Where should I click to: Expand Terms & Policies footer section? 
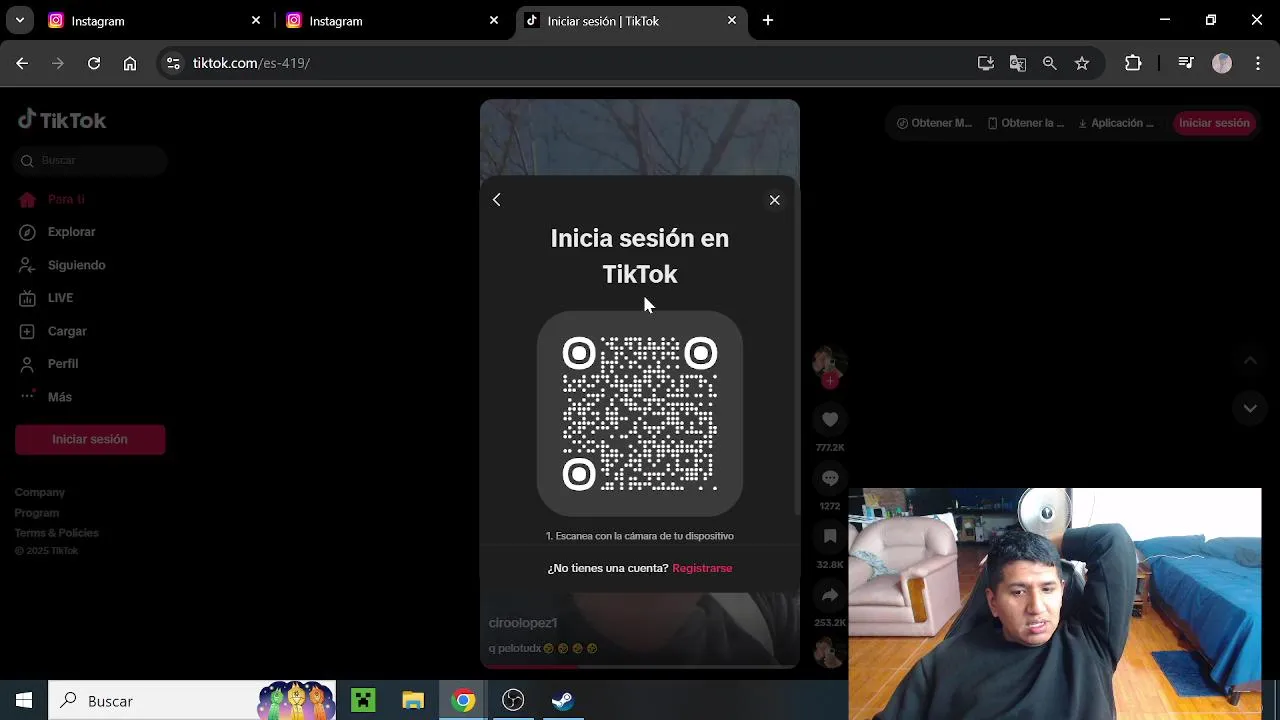(x=57, y=533)
